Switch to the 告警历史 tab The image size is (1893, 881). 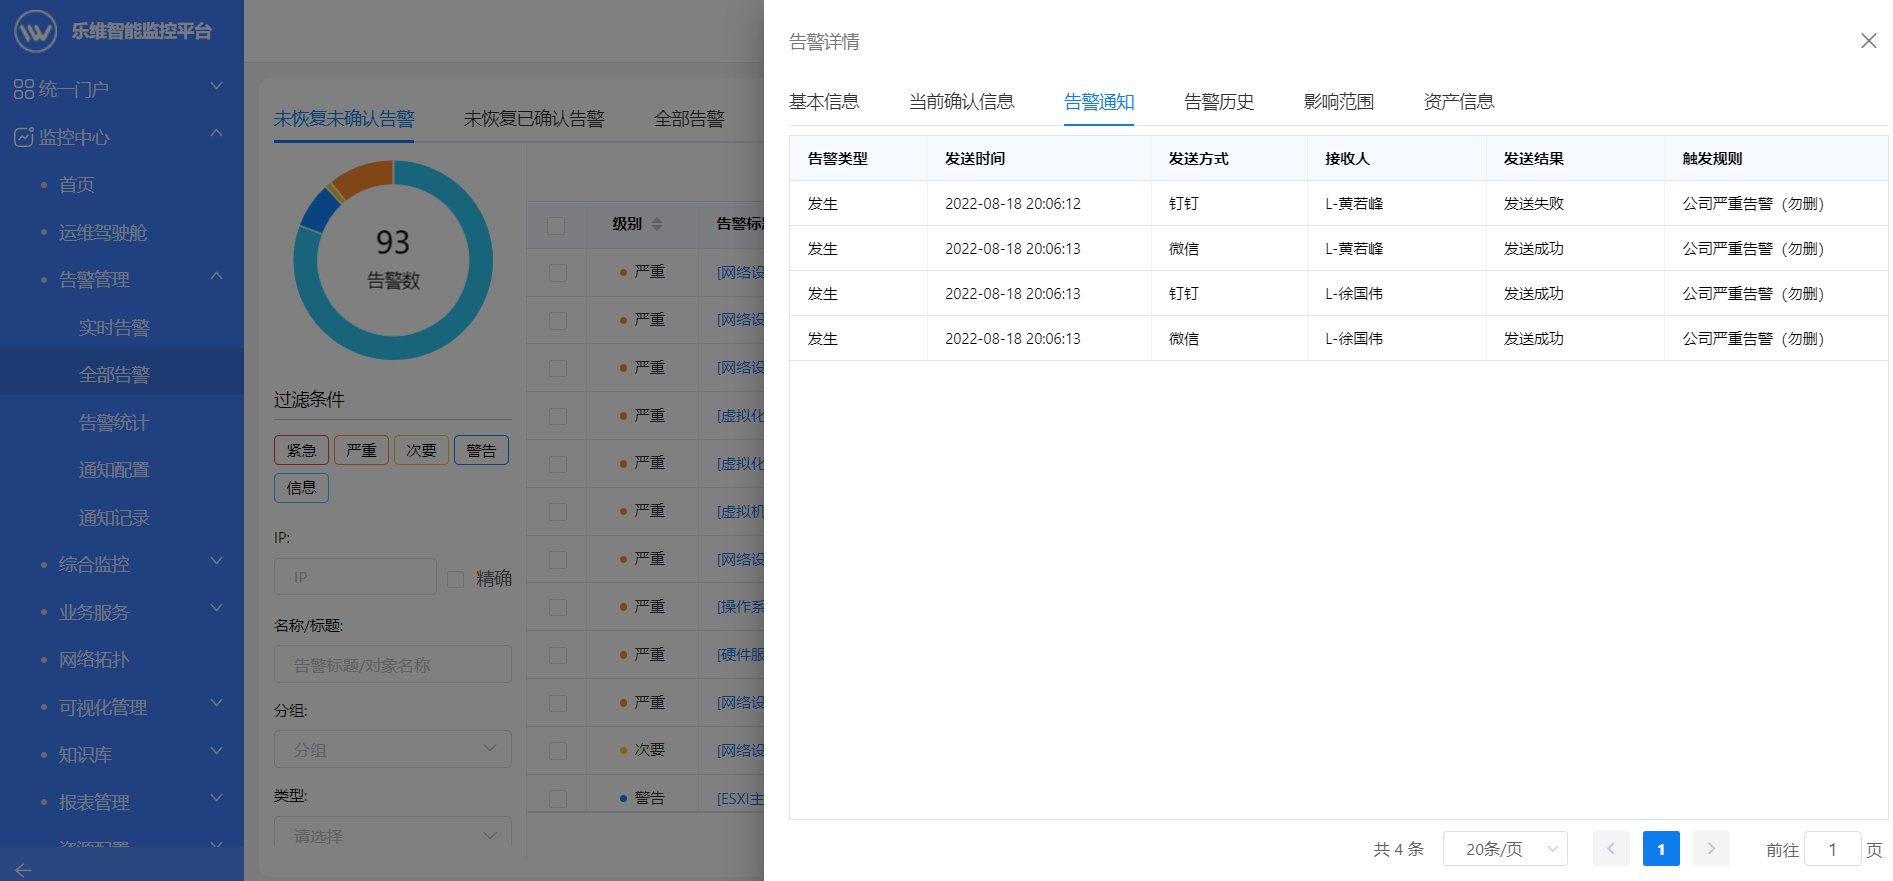pos(1218,102)
